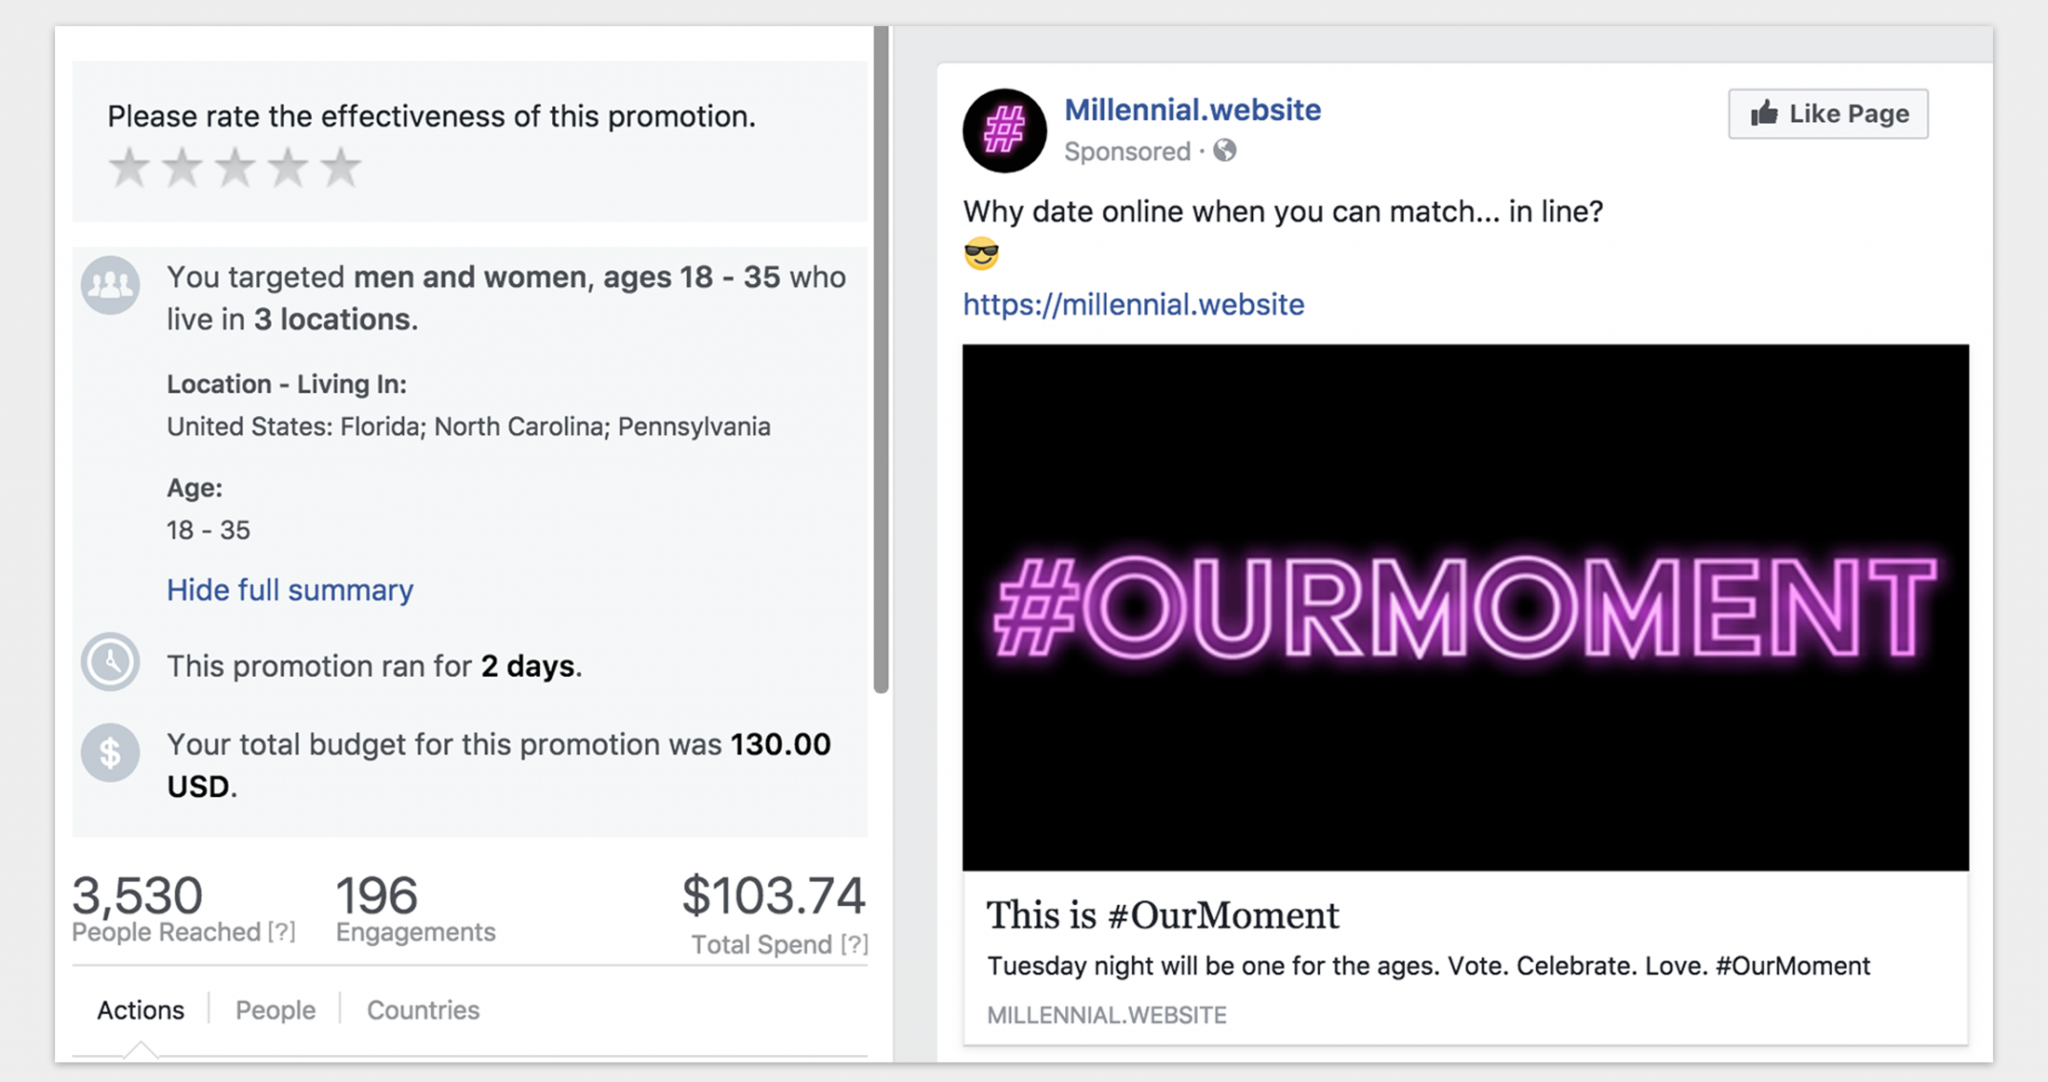Open the #OURMOMENT neon ad image
The image size is (2048, 1082).
pos(1465,607)
